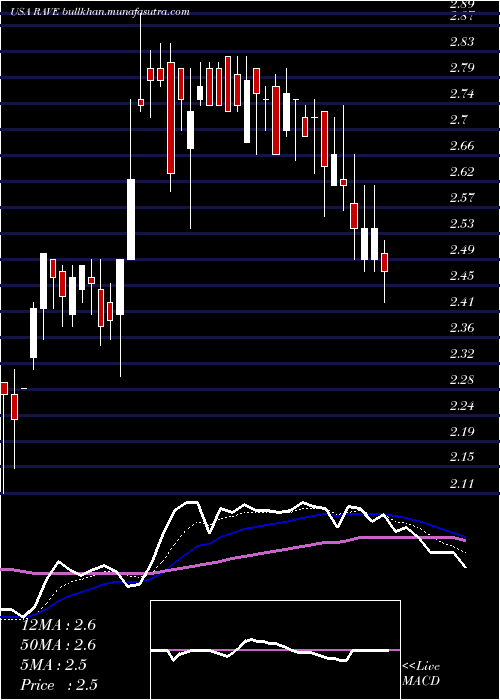Click the tall white breakout candle near 2.62
Viewport: 500px width, 700px height.
tap(131, 219)
